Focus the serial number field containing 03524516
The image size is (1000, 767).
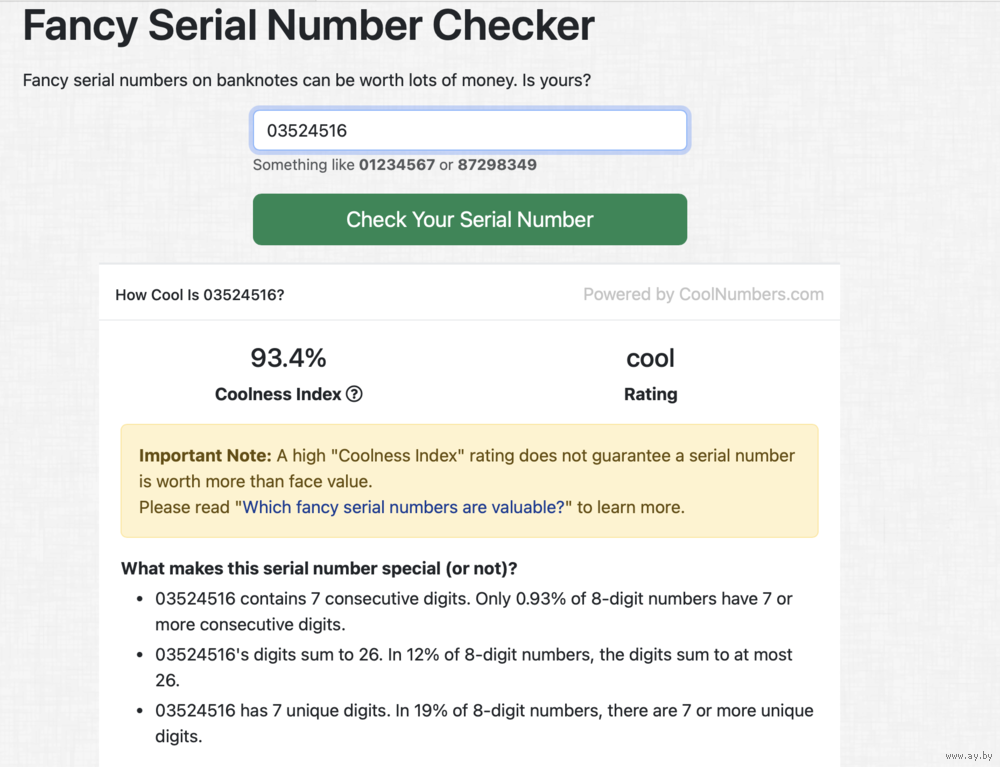[x=470, y=131]
